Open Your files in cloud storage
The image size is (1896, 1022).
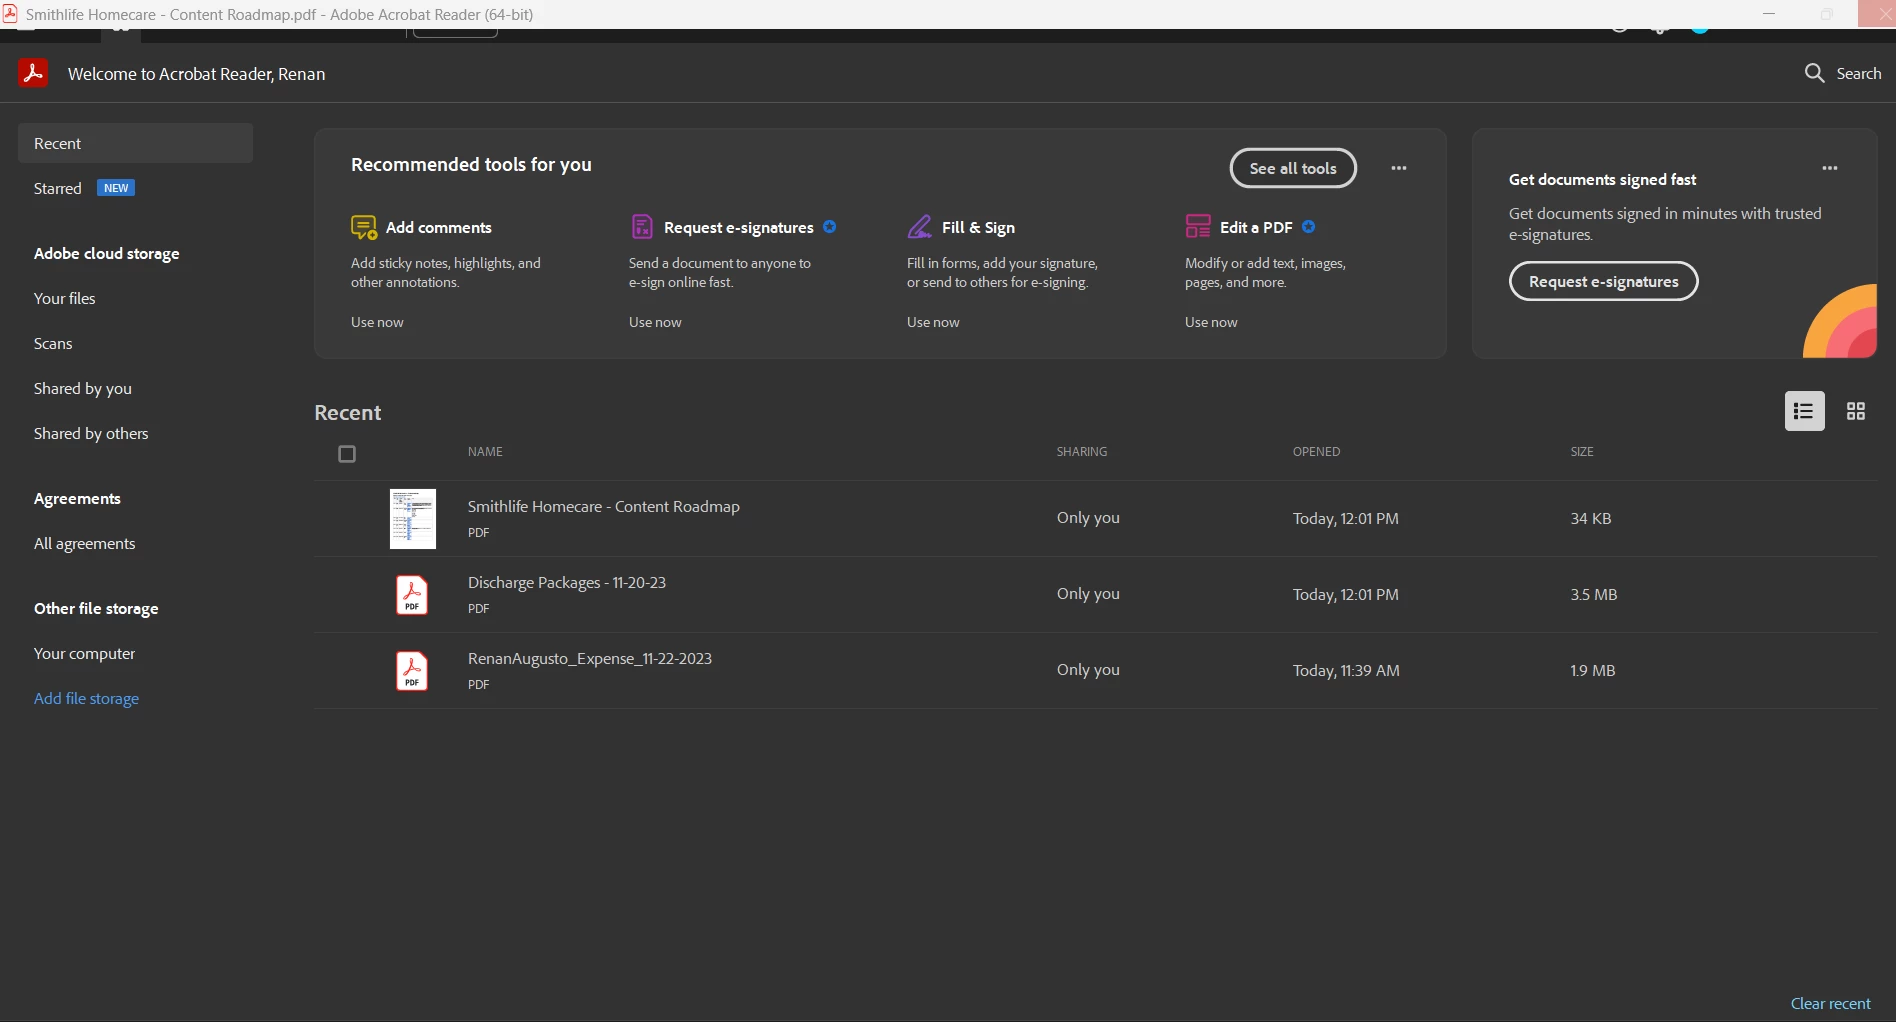pos(65,298)
